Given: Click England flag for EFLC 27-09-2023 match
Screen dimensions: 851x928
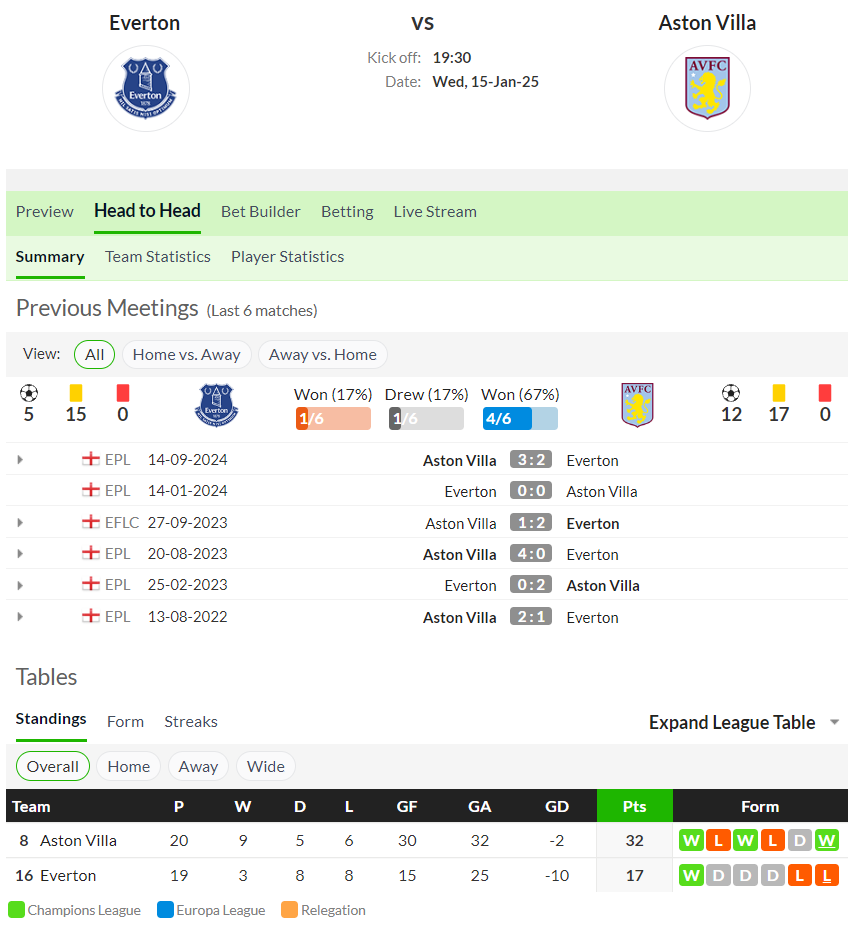Looking at the screenshot, I should (91, 522).
